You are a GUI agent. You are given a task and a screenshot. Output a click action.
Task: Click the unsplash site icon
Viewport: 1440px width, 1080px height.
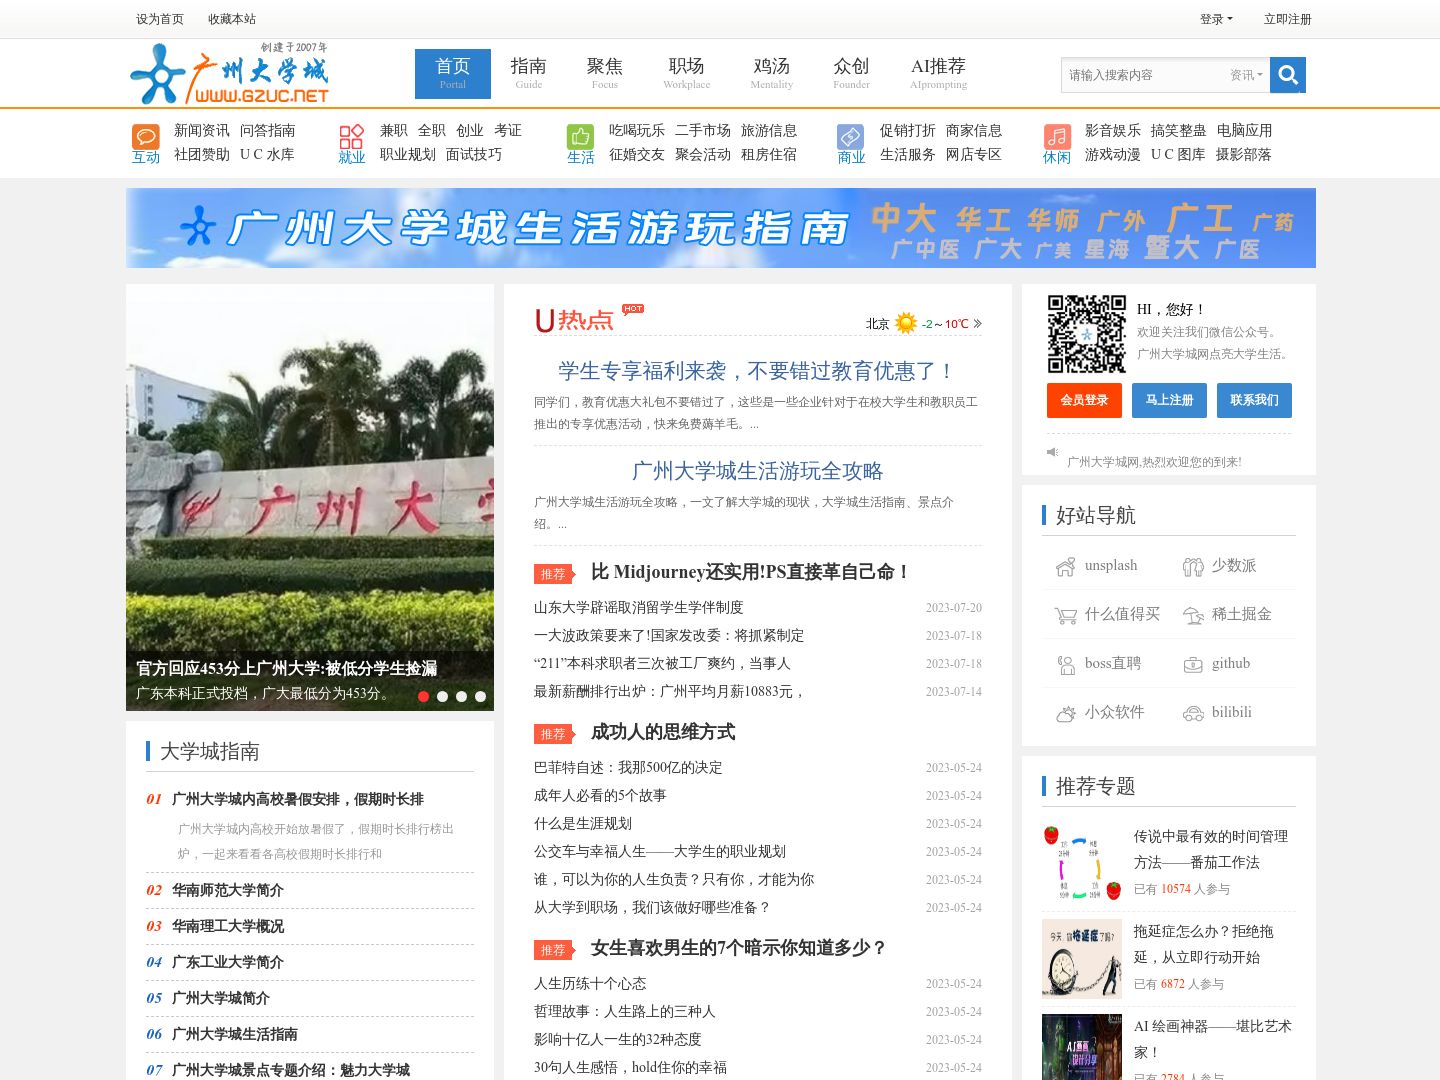click(1065, 567)
